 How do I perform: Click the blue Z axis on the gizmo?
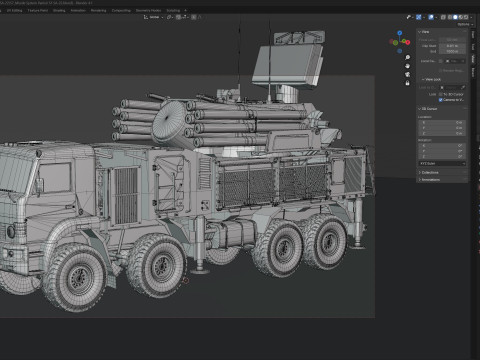[x=400, y=33]
